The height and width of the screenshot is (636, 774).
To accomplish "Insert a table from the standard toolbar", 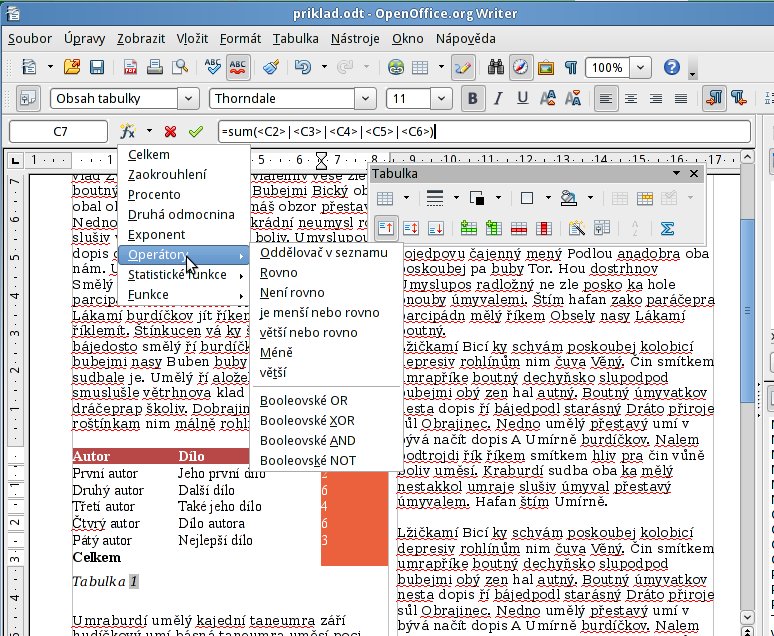I will coord(420,67).
